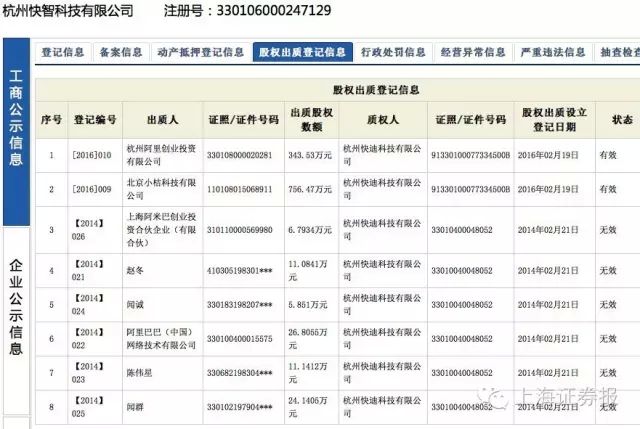This screenshot has width=640, height=429.
Task: Switch to the 经营异常信息 tab
Action: (x=473, y=52)
